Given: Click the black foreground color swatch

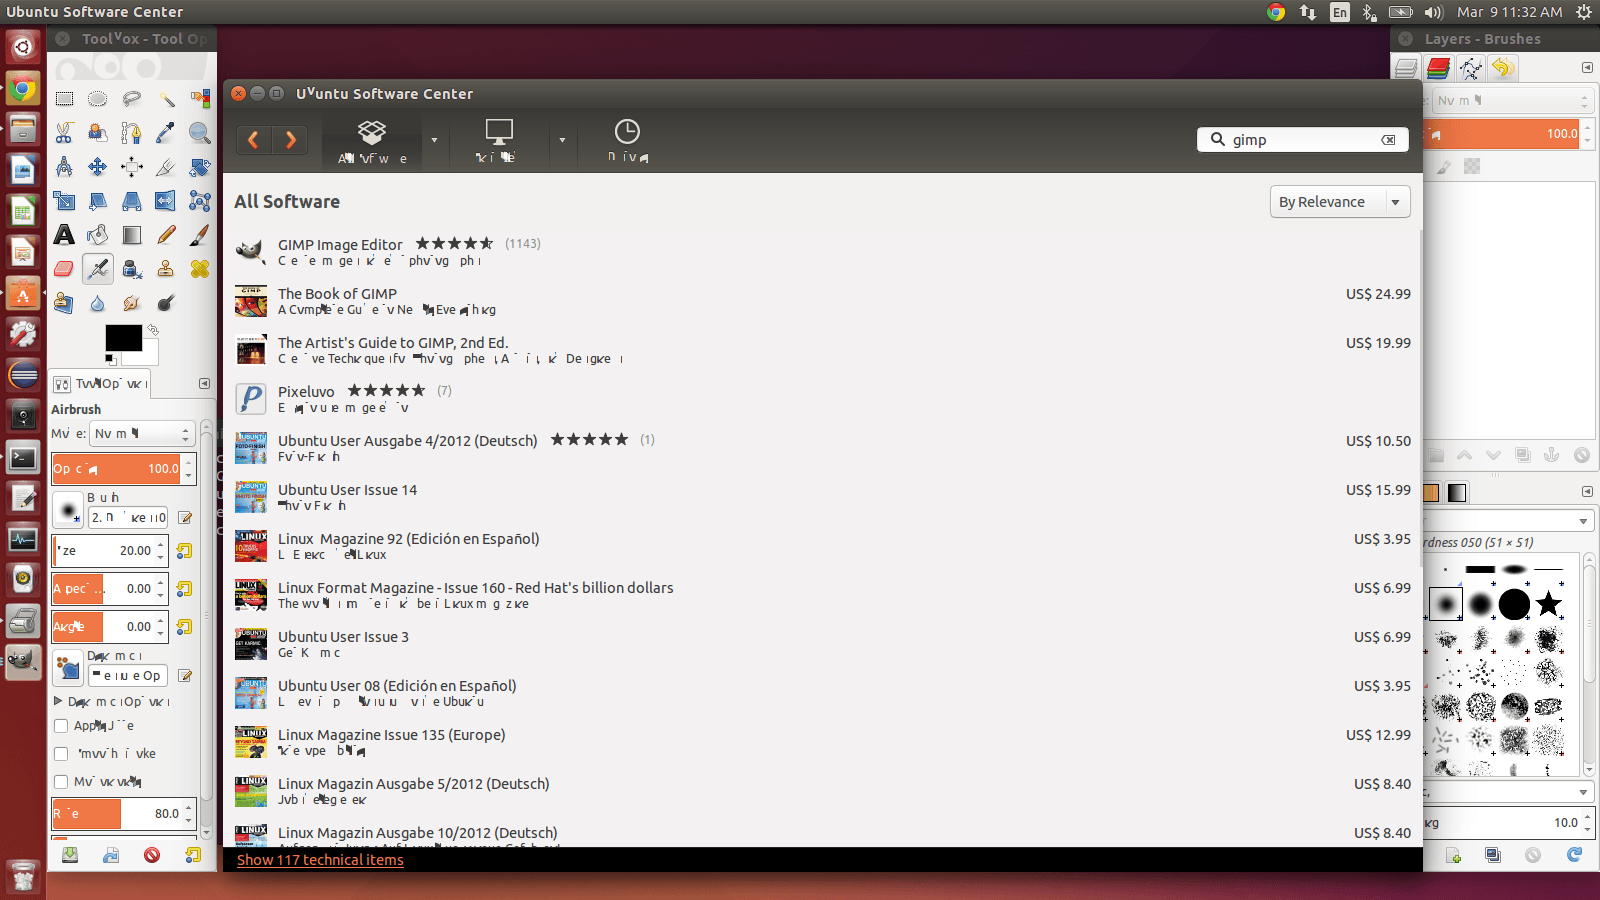Looking at the screenshot, I should point(123,338).
